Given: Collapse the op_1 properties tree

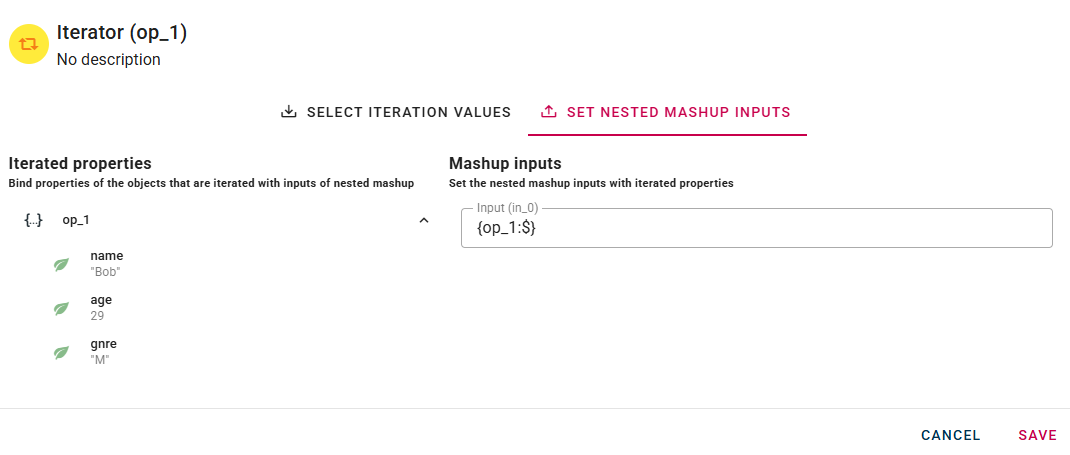Looking at the screenshot, I should 424,220.
